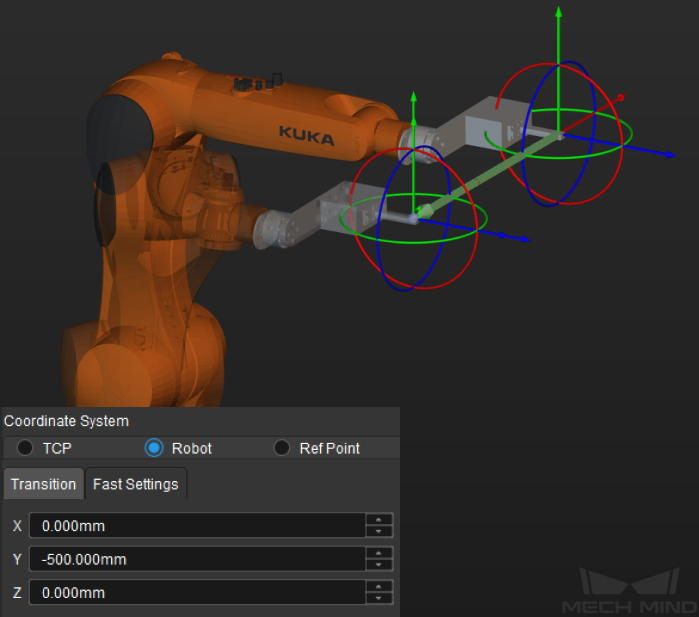Click the Z value input field
Image resolution: width=699 pixels, height=617 pixels.
point(197,592)
